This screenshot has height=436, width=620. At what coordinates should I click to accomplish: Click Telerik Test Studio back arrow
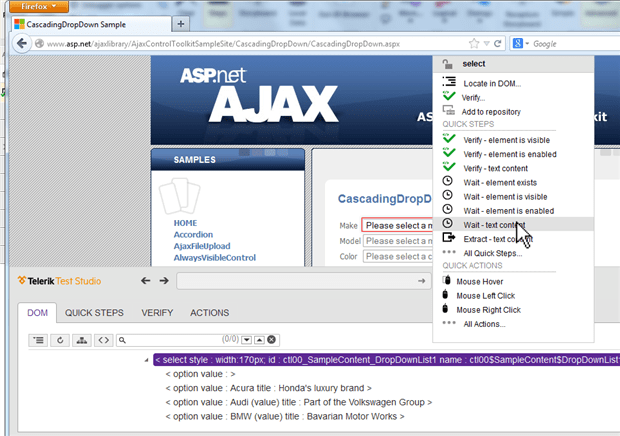click(146, 281)
